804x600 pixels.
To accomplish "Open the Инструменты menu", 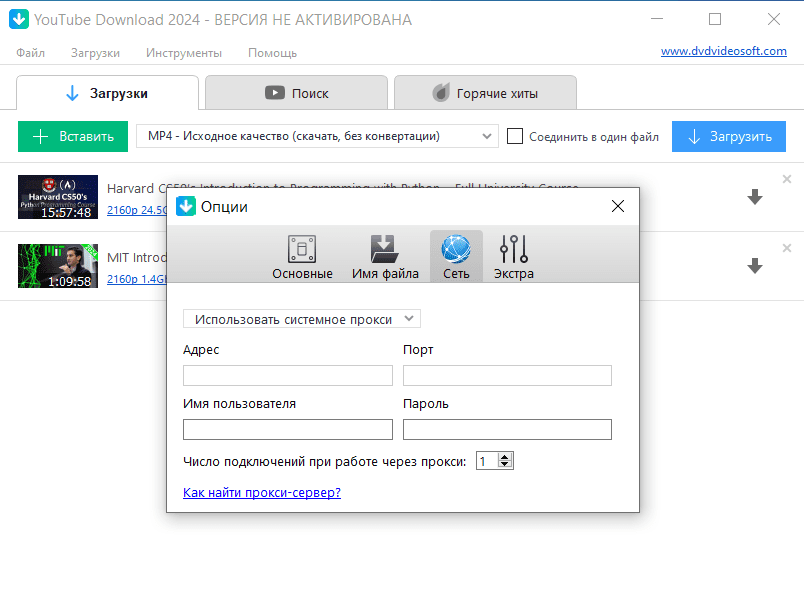I will tap(184, 53).
